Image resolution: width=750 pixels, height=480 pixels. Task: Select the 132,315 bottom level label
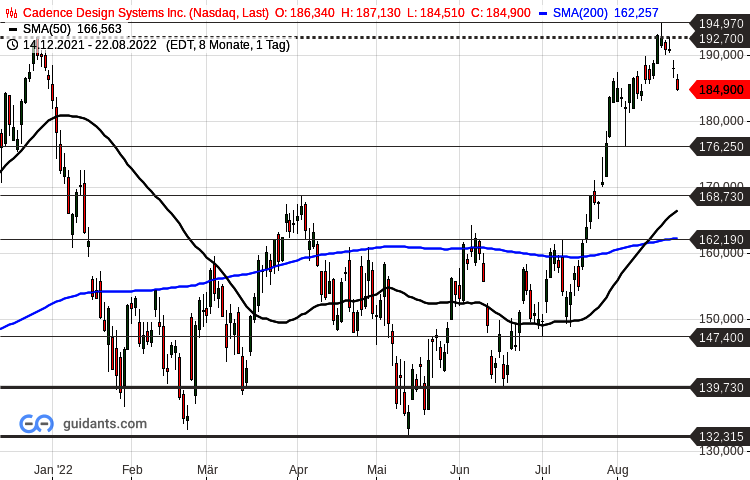(x=720, y=436)
